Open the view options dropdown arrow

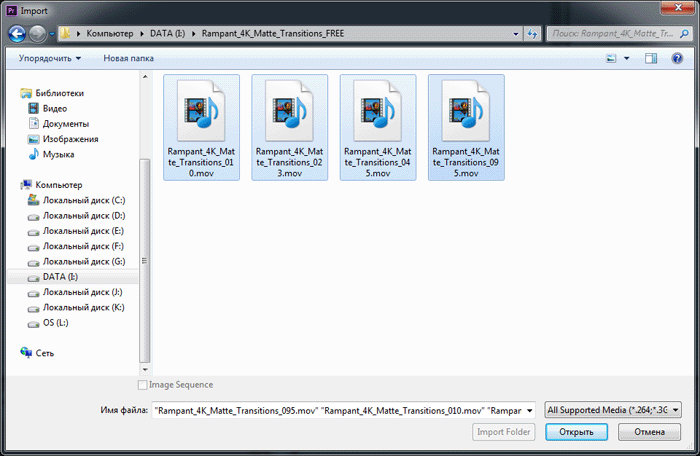[x=626, y=59]
